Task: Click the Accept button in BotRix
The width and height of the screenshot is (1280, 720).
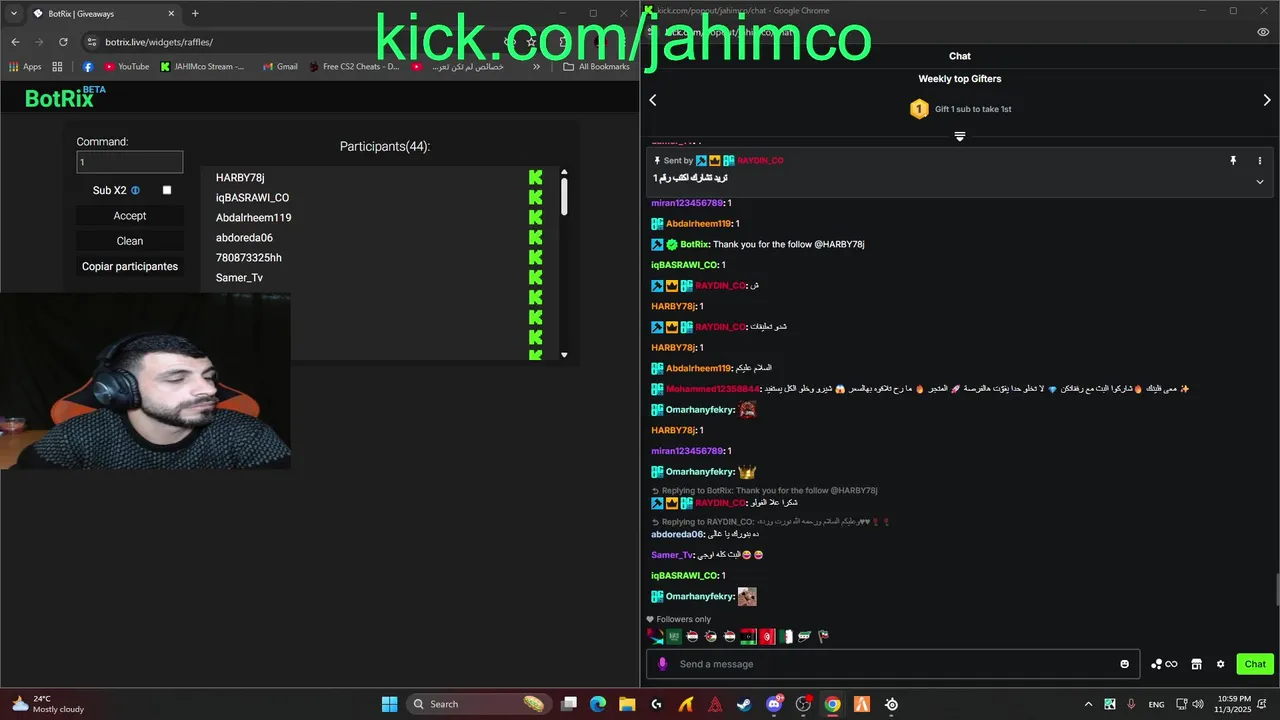Action: click(x=130, y=216)
